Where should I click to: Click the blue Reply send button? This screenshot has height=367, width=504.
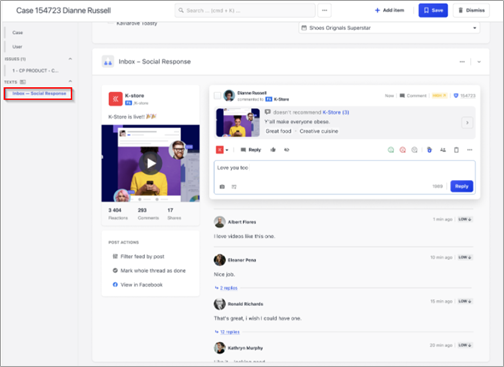462,186
